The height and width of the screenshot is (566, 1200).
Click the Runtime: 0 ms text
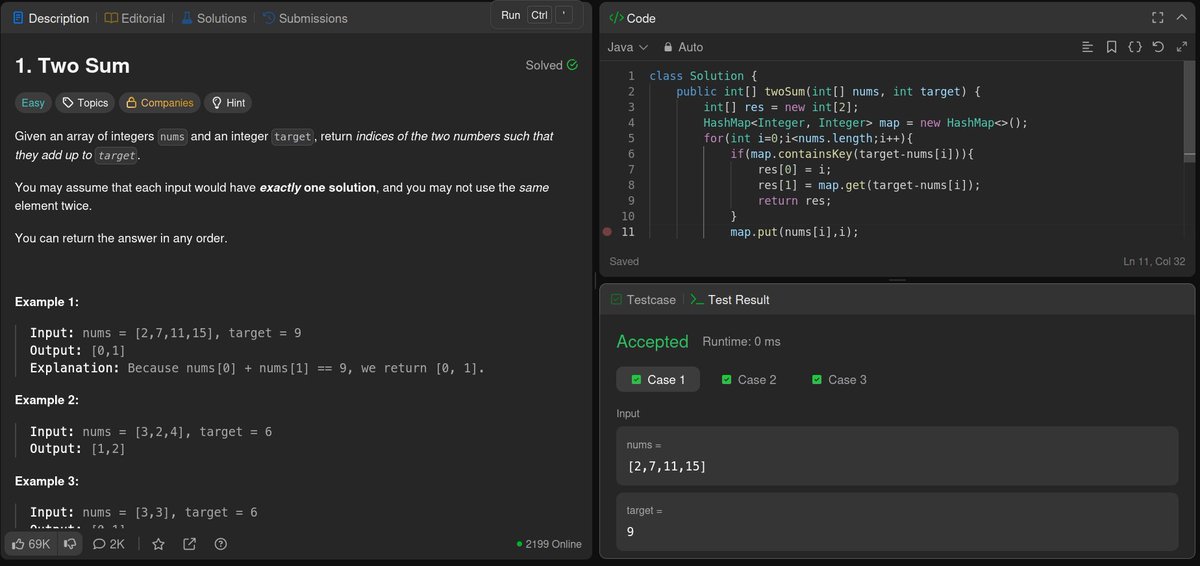[x=741, y=342]
